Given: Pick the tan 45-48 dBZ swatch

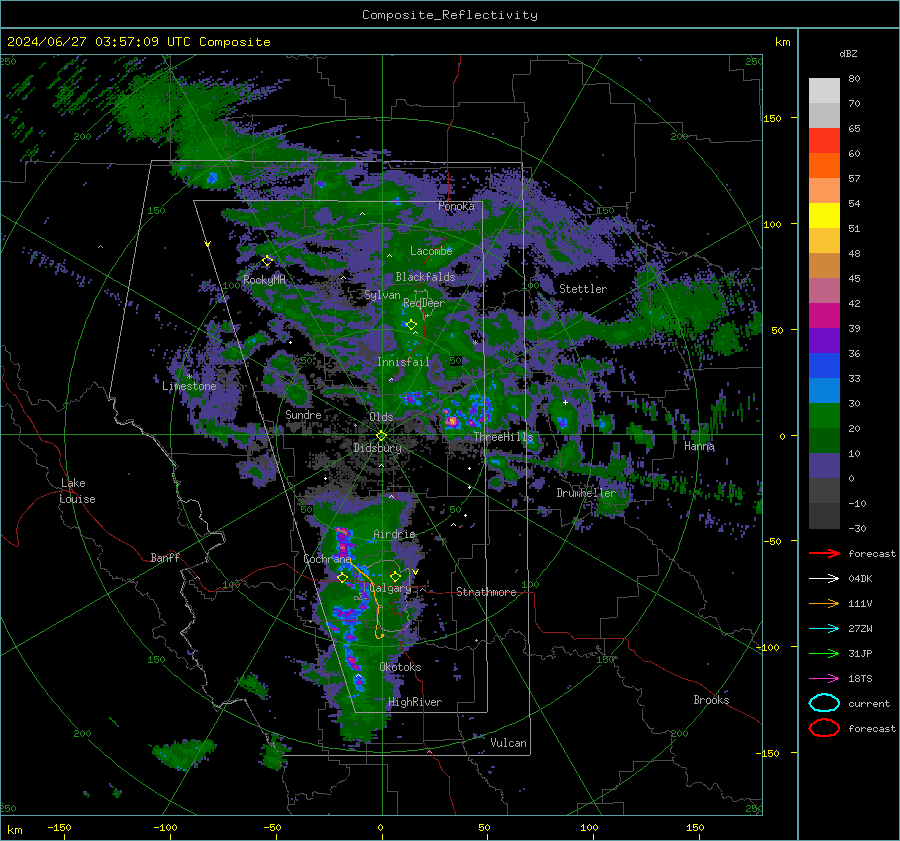Looking at the screenshot, I should [824, 266].
